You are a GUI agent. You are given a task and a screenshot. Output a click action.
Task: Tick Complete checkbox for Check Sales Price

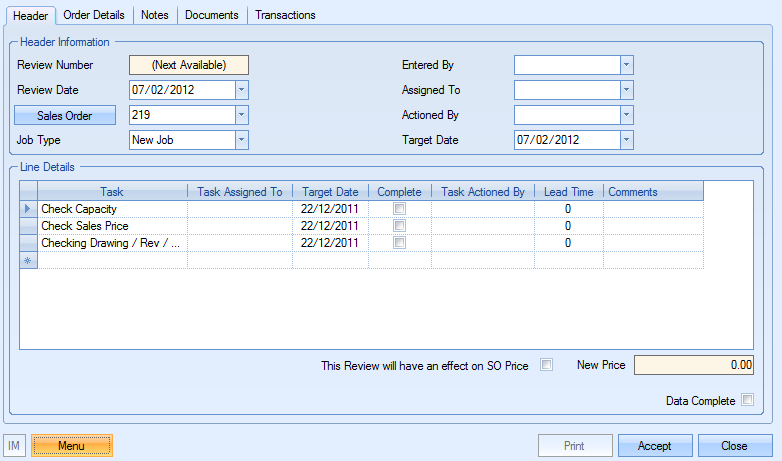(400, 226)
